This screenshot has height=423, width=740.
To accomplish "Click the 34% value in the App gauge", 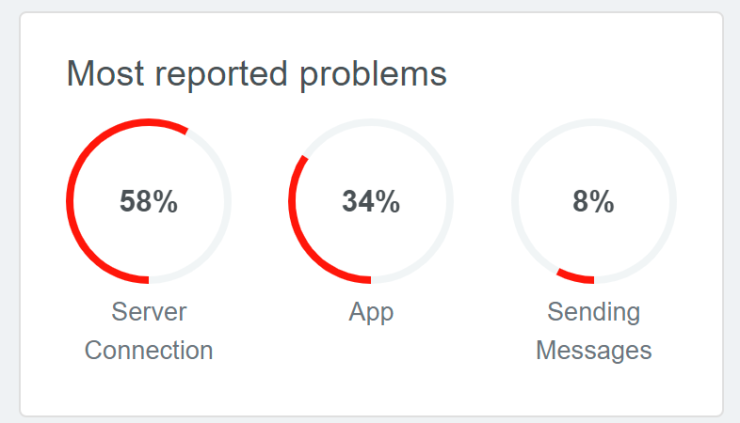I will point(371,201).
